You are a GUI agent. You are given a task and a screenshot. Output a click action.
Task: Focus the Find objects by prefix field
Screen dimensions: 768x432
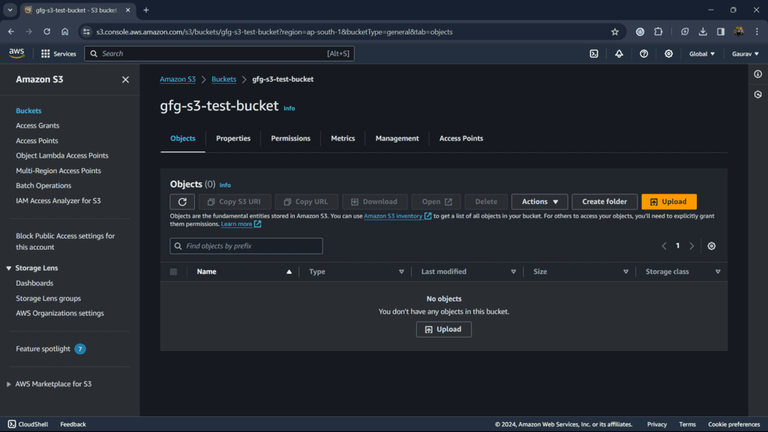tap(246, 246)
